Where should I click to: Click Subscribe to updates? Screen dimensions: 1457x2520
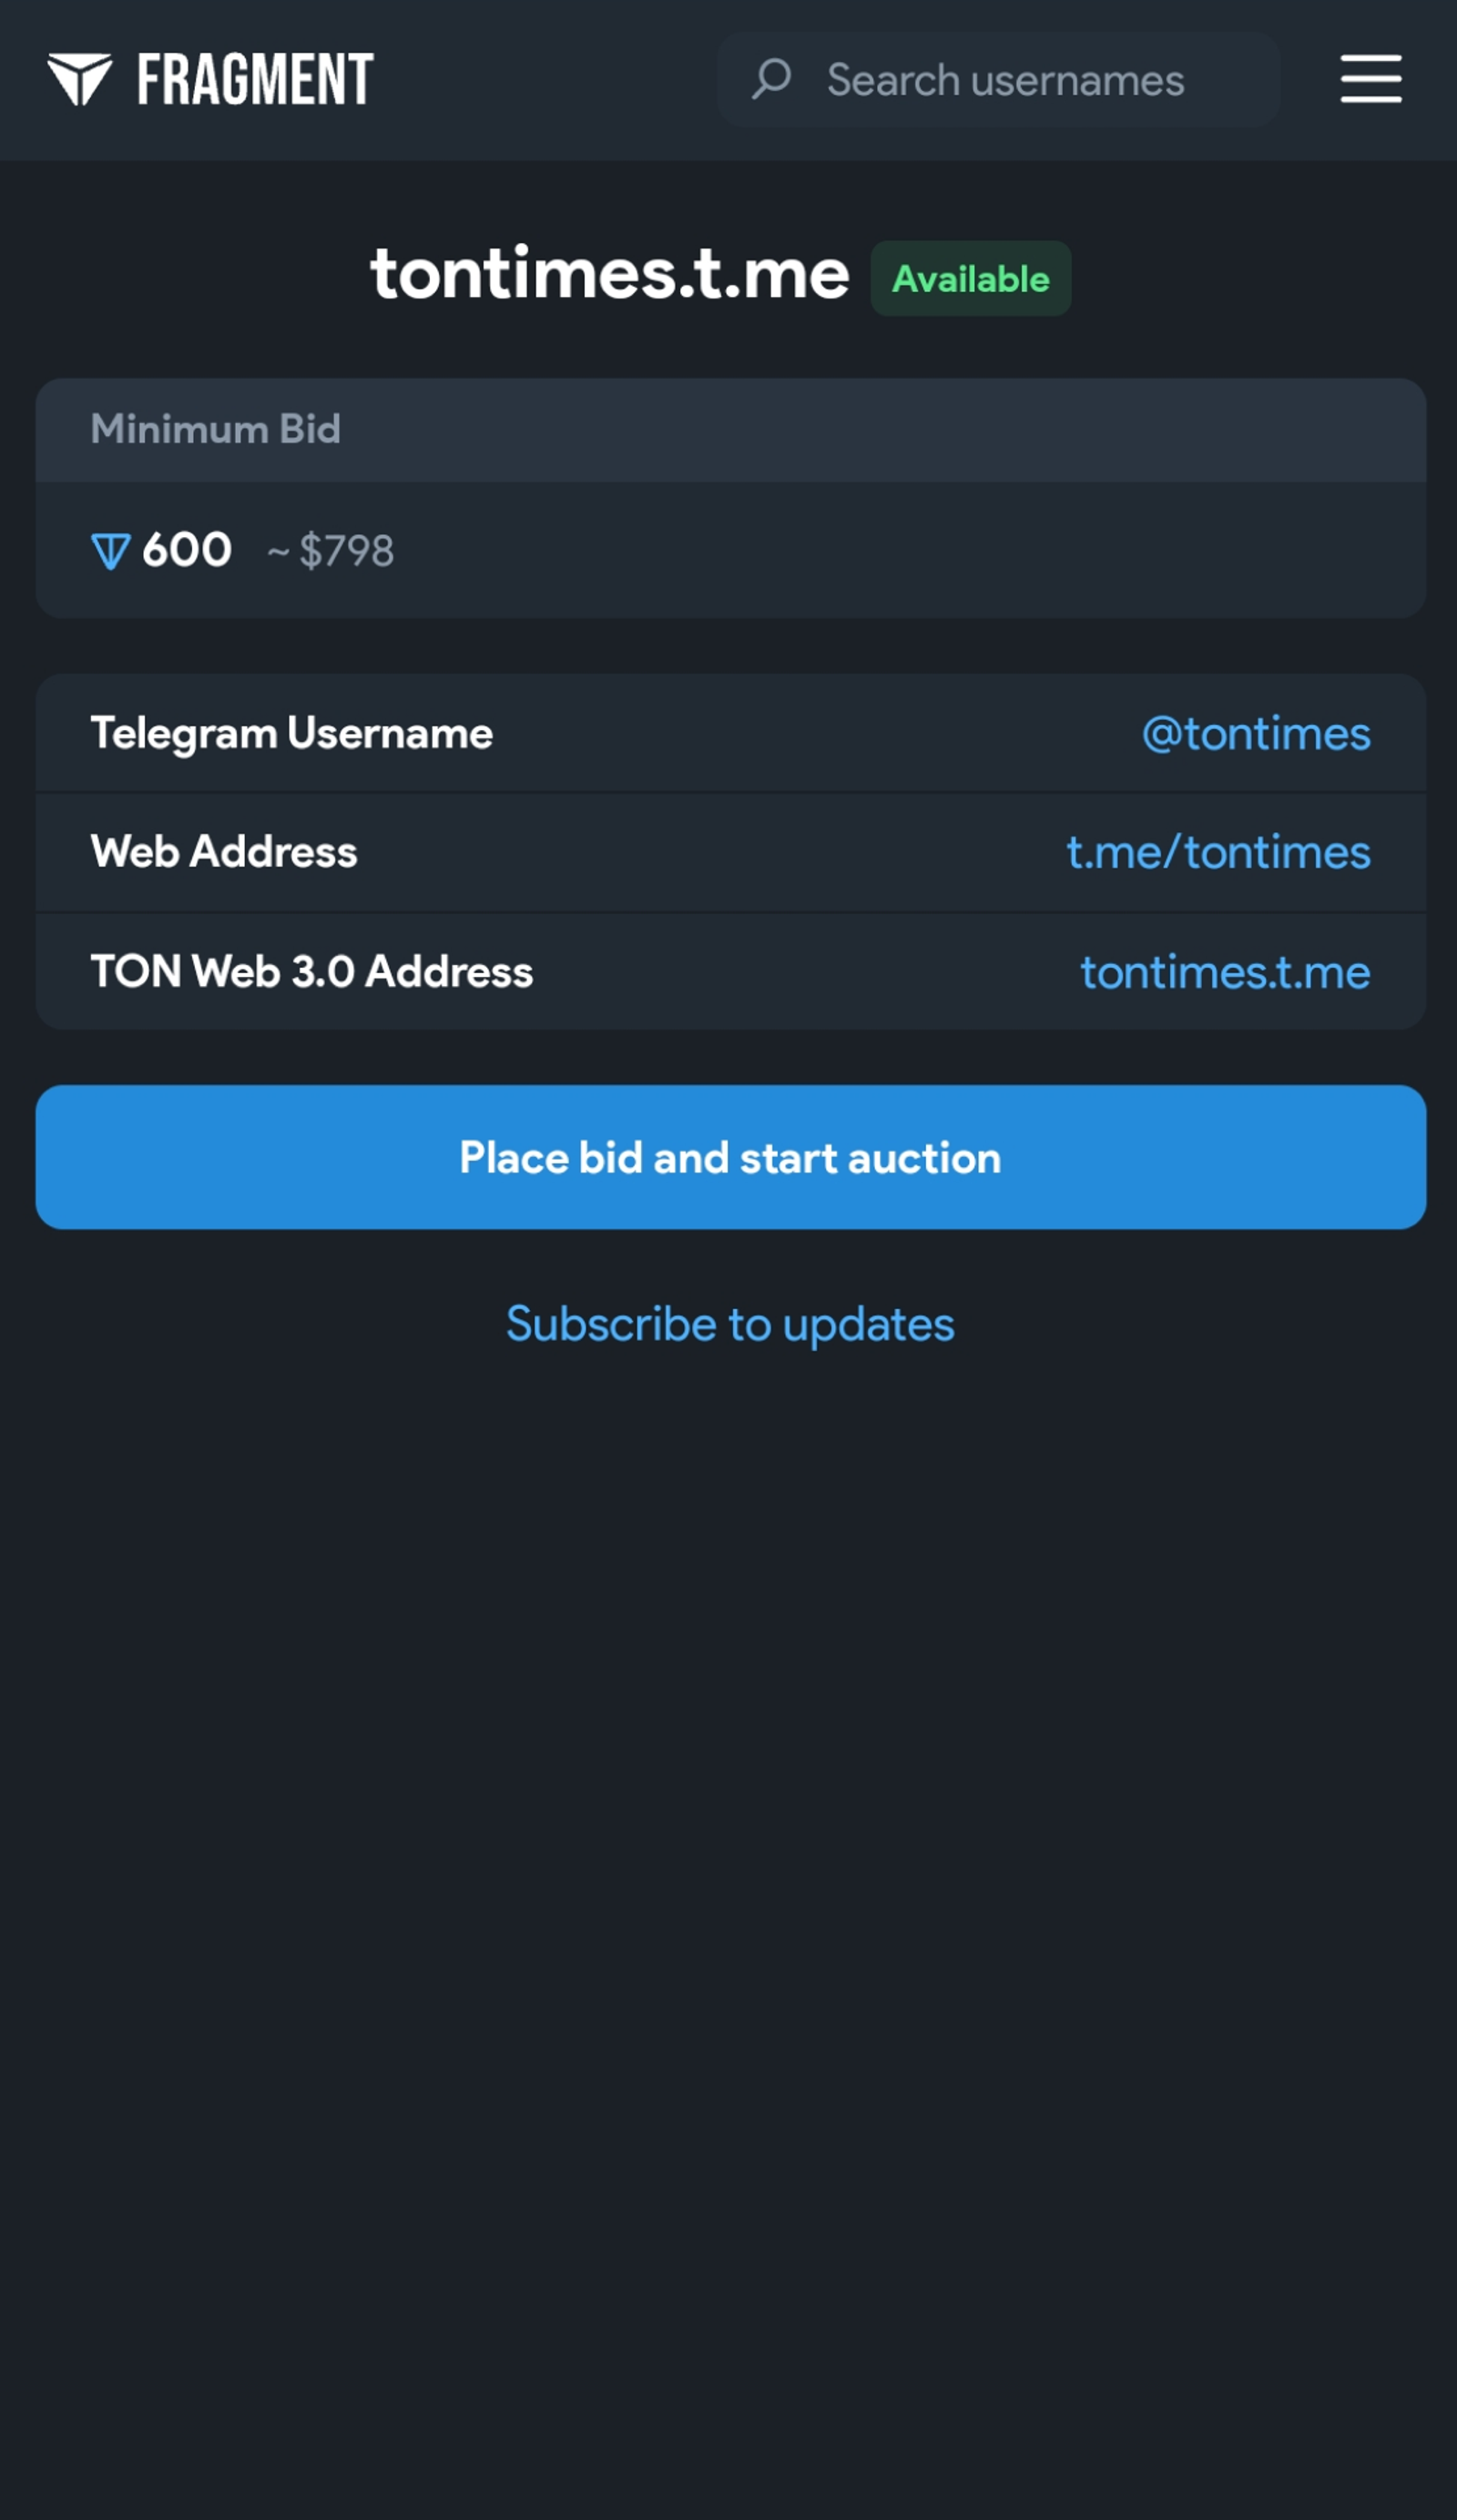coord(730,1322)
